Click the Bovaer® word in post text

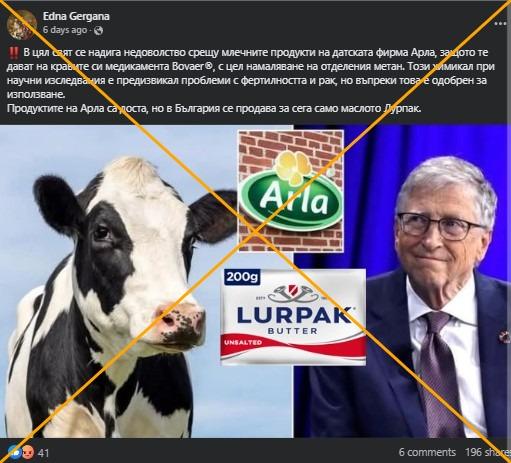[x=192, y=66]
